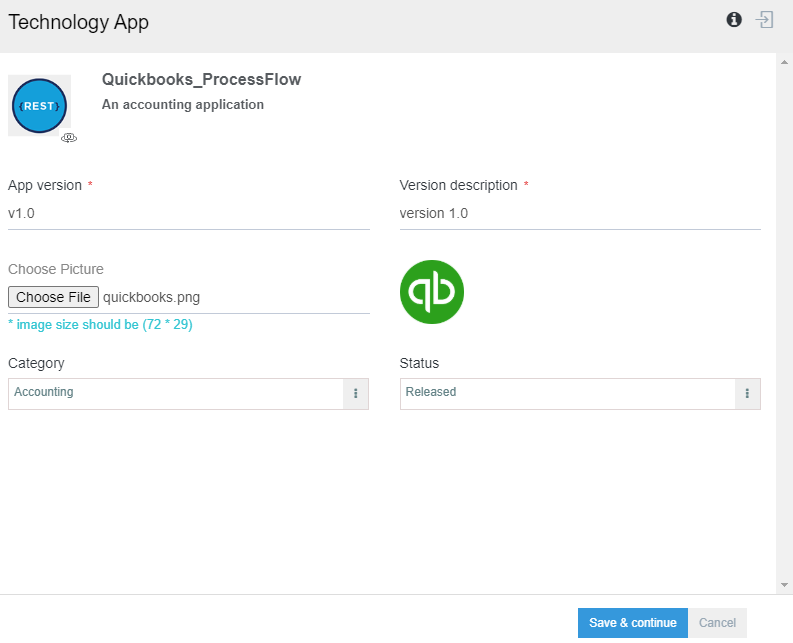Click the REST app logo icon

coord(39,106)
